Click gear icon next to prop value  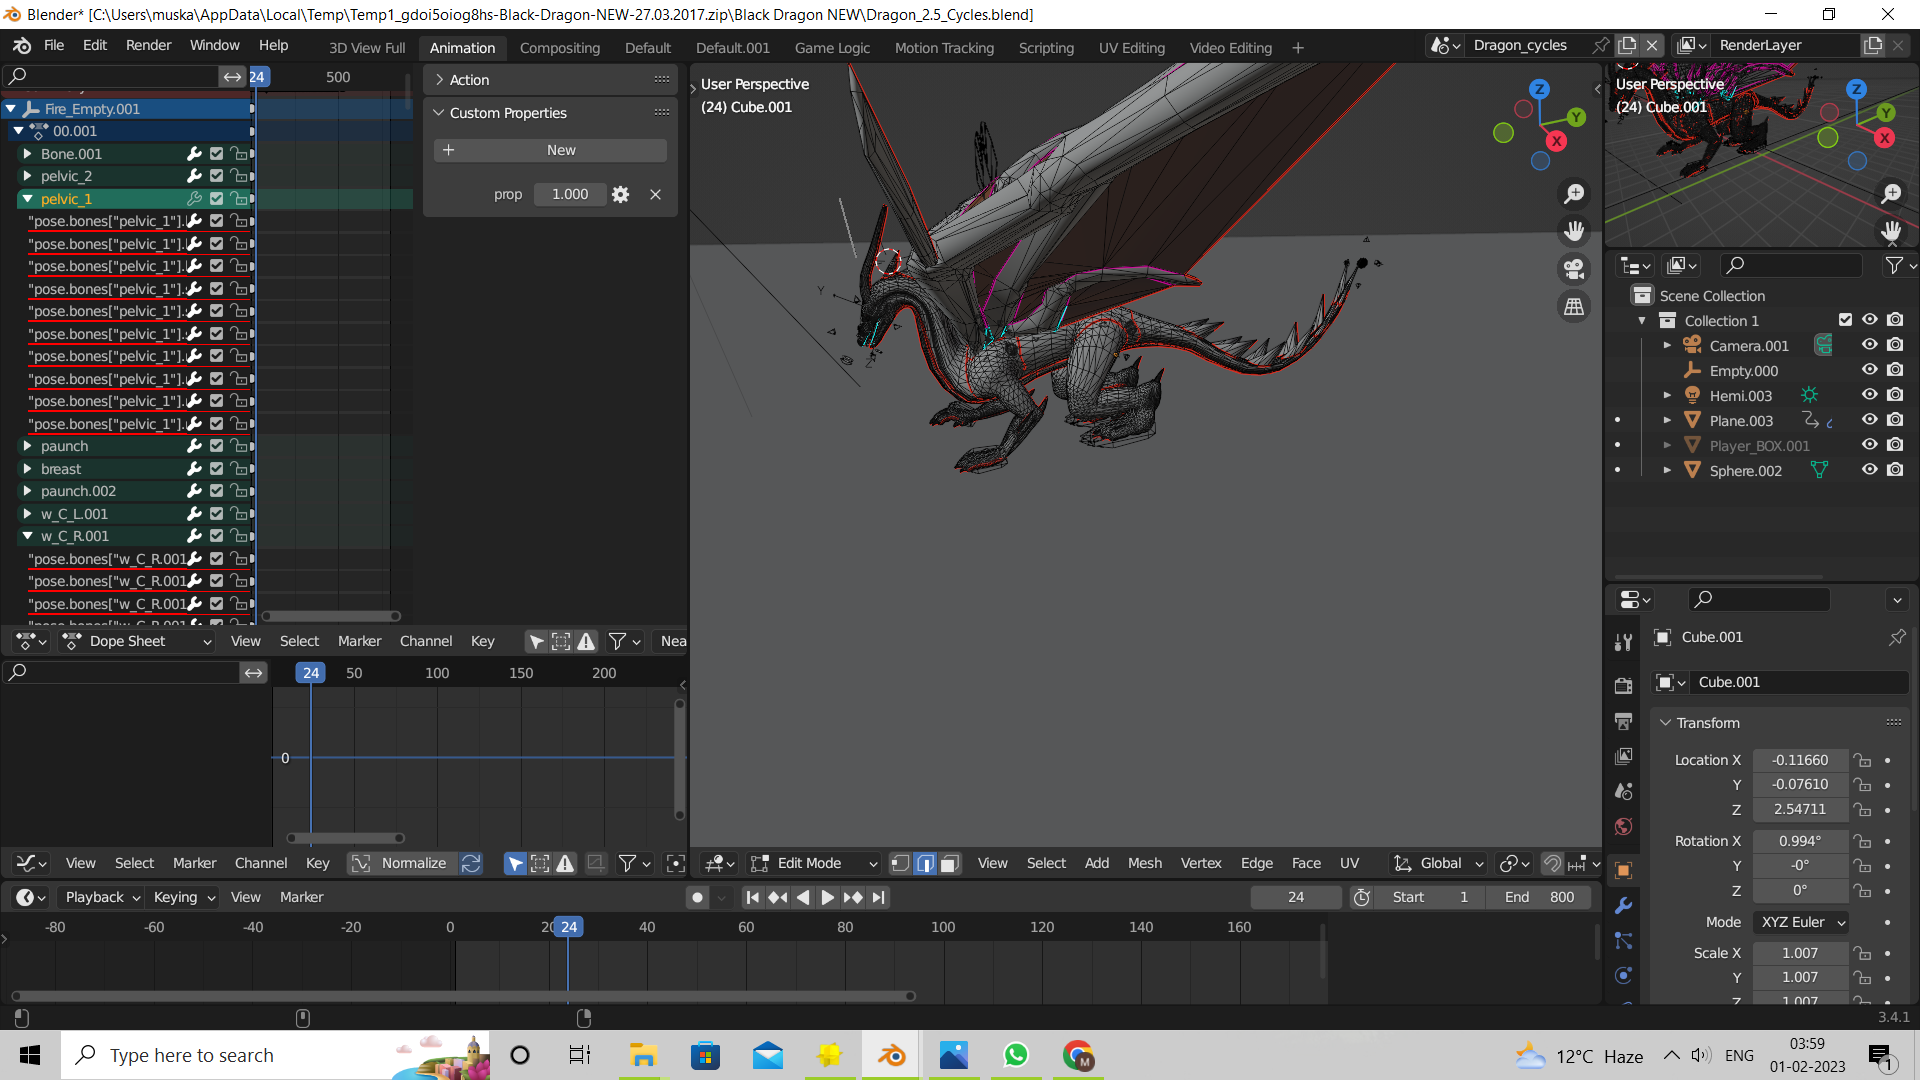(620, 195)
